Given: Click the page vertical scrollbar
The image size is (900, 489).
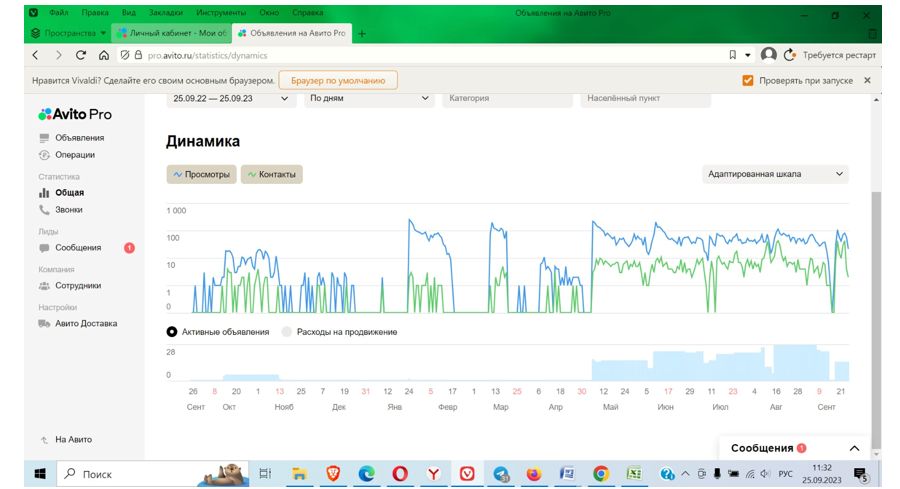Looking at the screenshot, I should pyautogui.click(x=876, y=319).
